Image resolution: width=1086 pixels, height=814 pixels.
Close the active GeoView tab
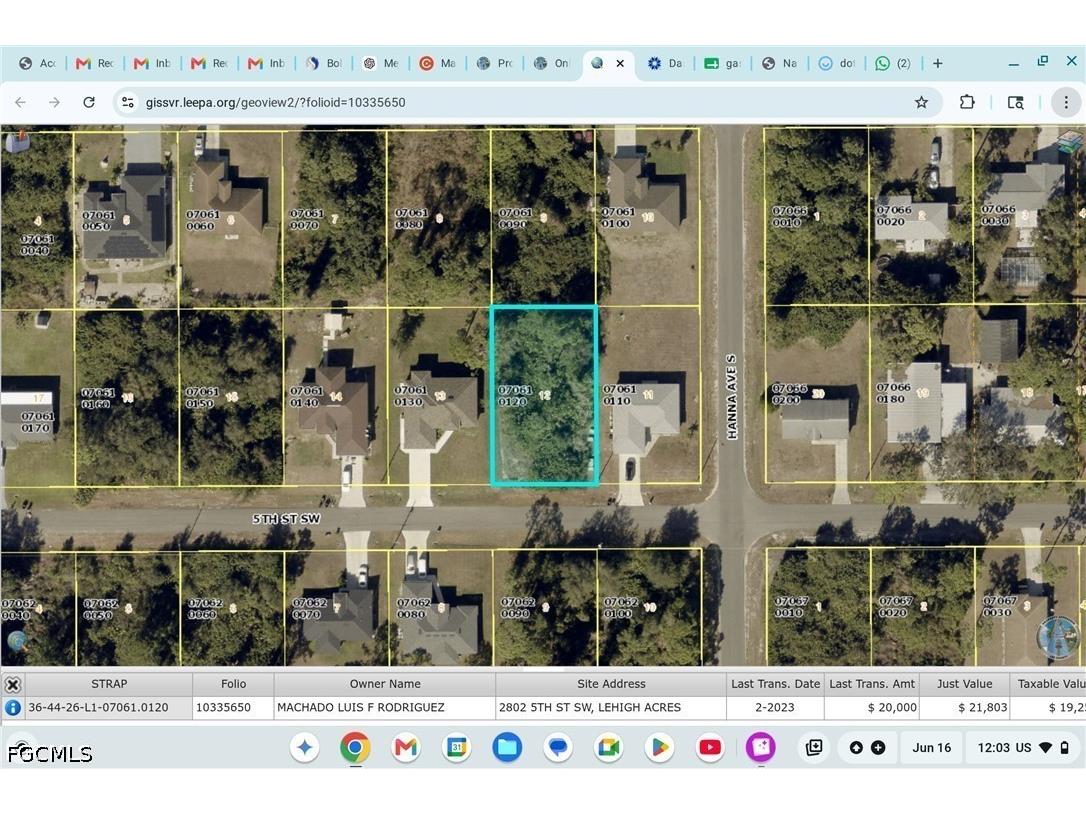point(620,63)
